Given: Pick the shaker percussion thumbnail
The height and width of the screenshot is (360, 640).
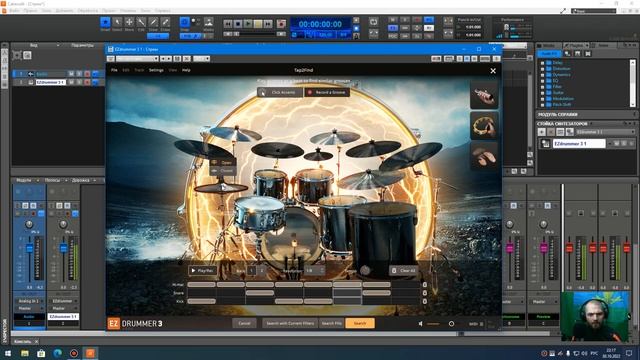Looking at the screenshot, I should pyautogui.click(x=484, y=96).
